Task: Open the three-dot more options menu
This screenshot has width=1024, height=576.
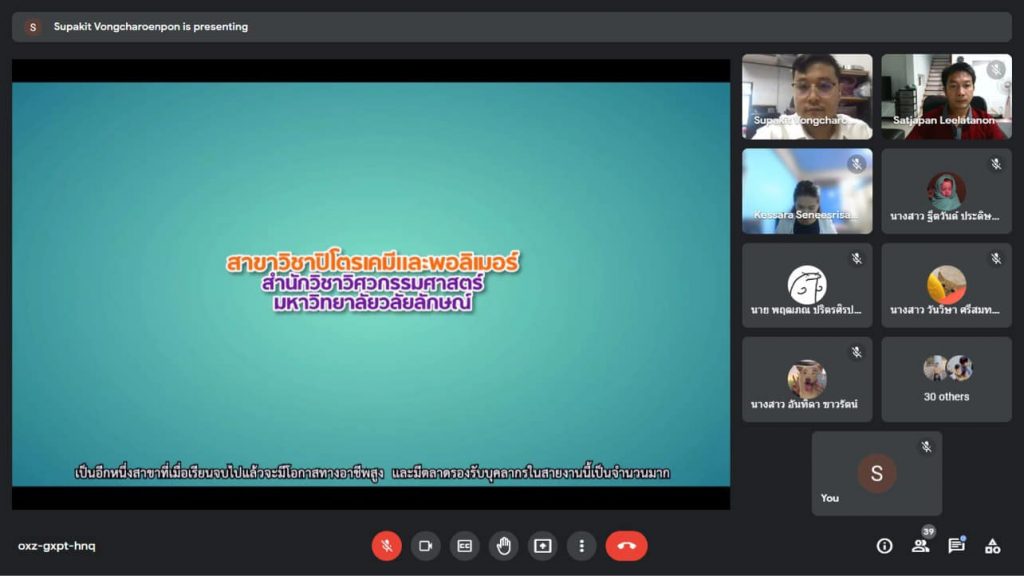Action: [581, 545]
